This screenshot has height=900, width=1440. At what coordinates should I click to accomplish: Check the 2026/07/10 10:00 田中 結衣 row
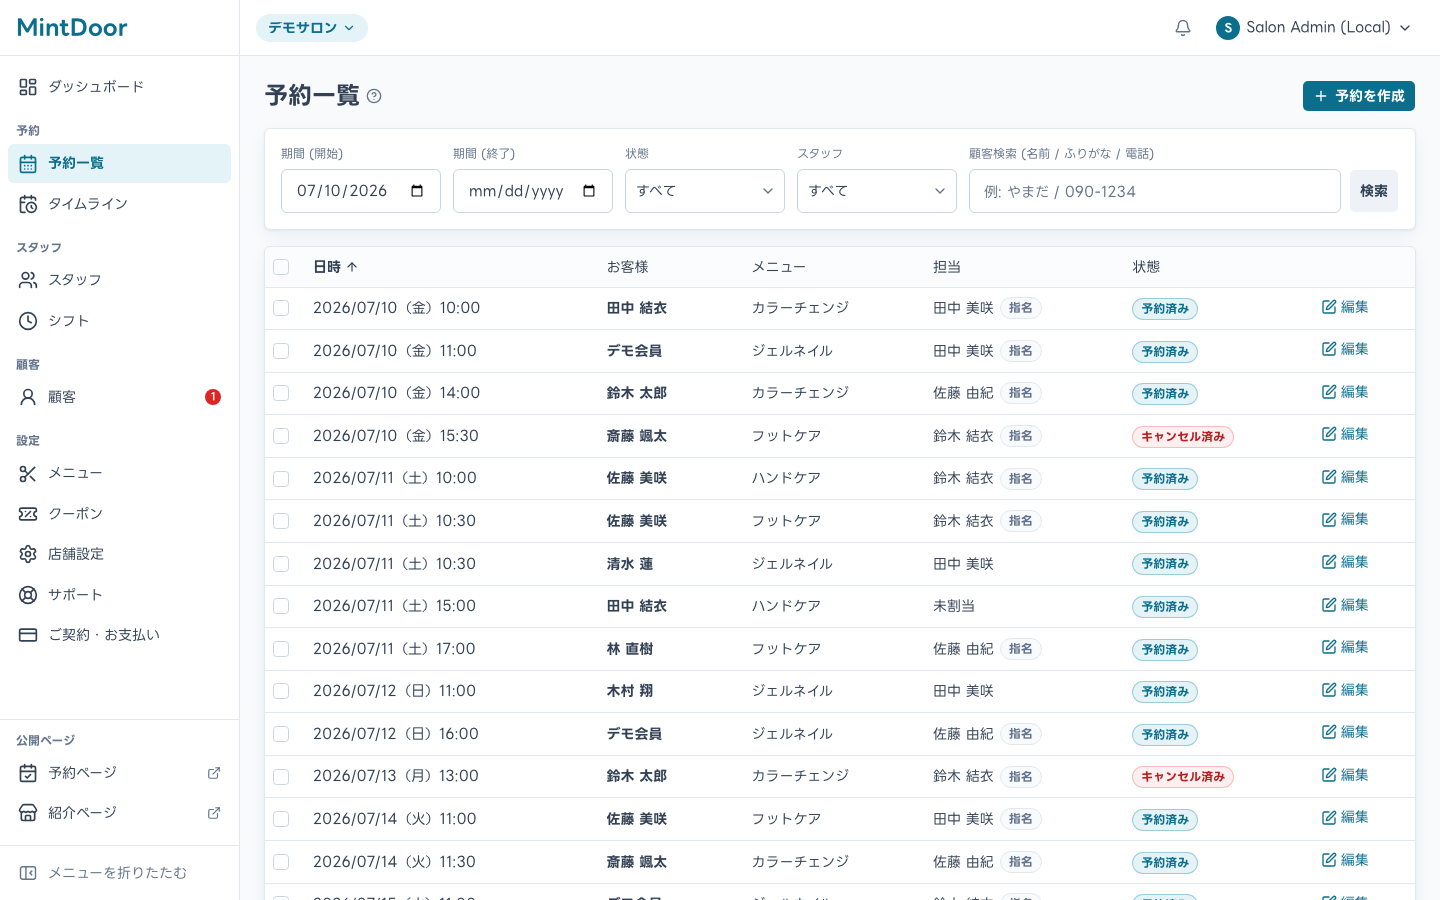click(x=281, y=308)
